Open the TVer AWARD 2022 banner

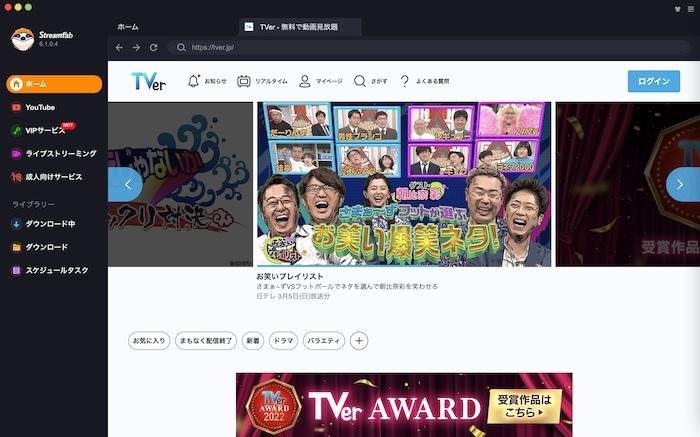[404, 405]
